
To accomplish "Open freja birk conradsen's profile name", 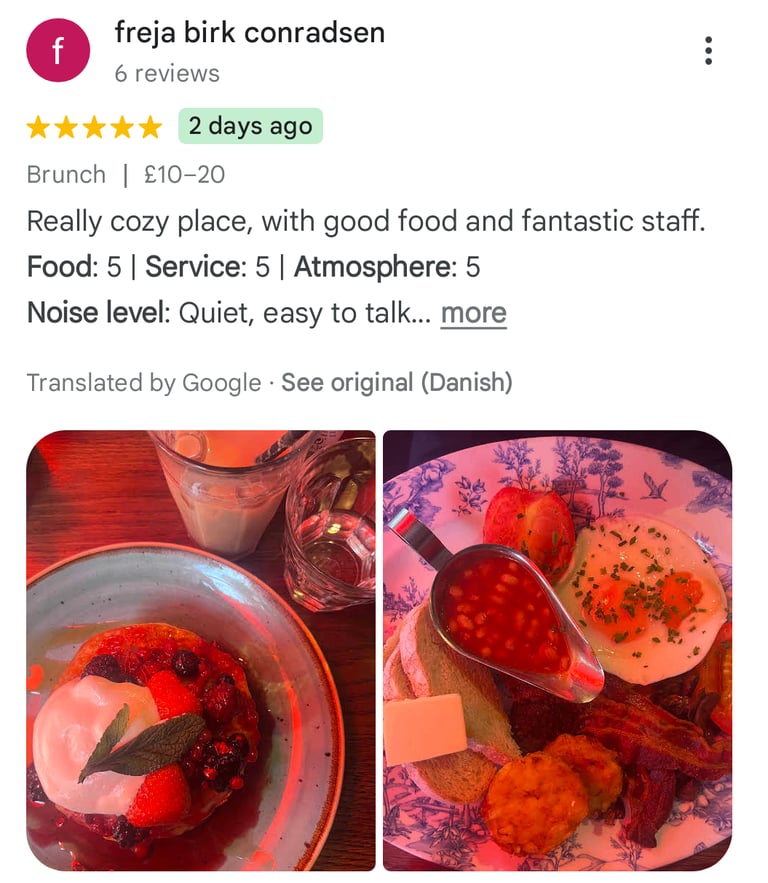I will [x=250, y=33].
